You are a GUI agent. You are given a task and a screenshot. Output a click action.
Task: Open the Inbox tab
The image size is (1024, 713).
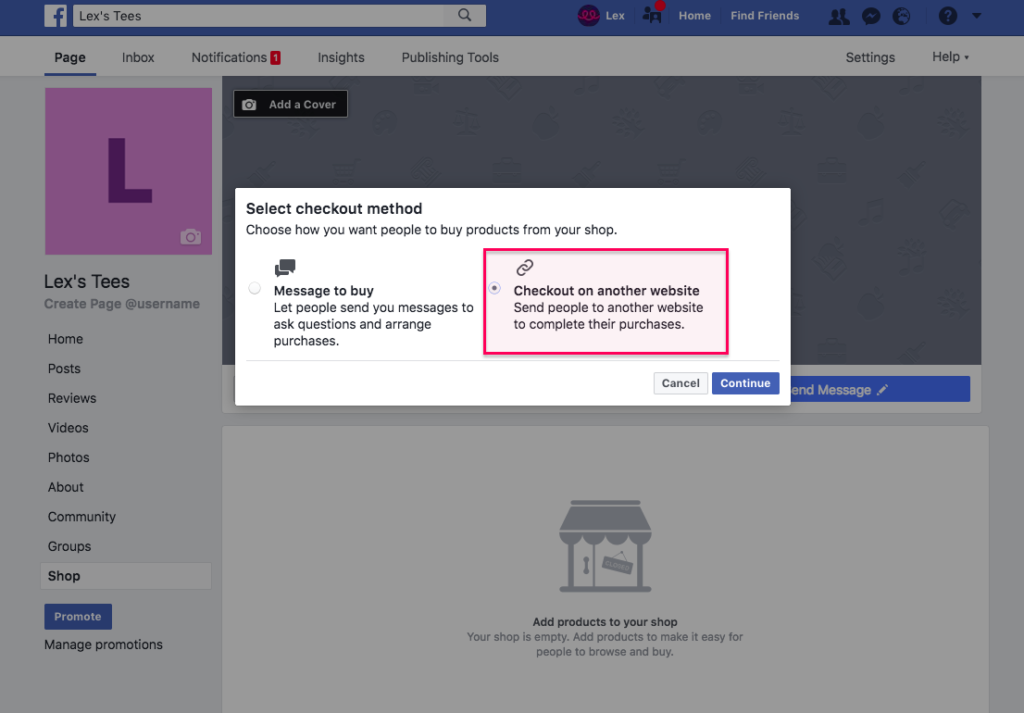pyautogui.click(x=138, y=57)
